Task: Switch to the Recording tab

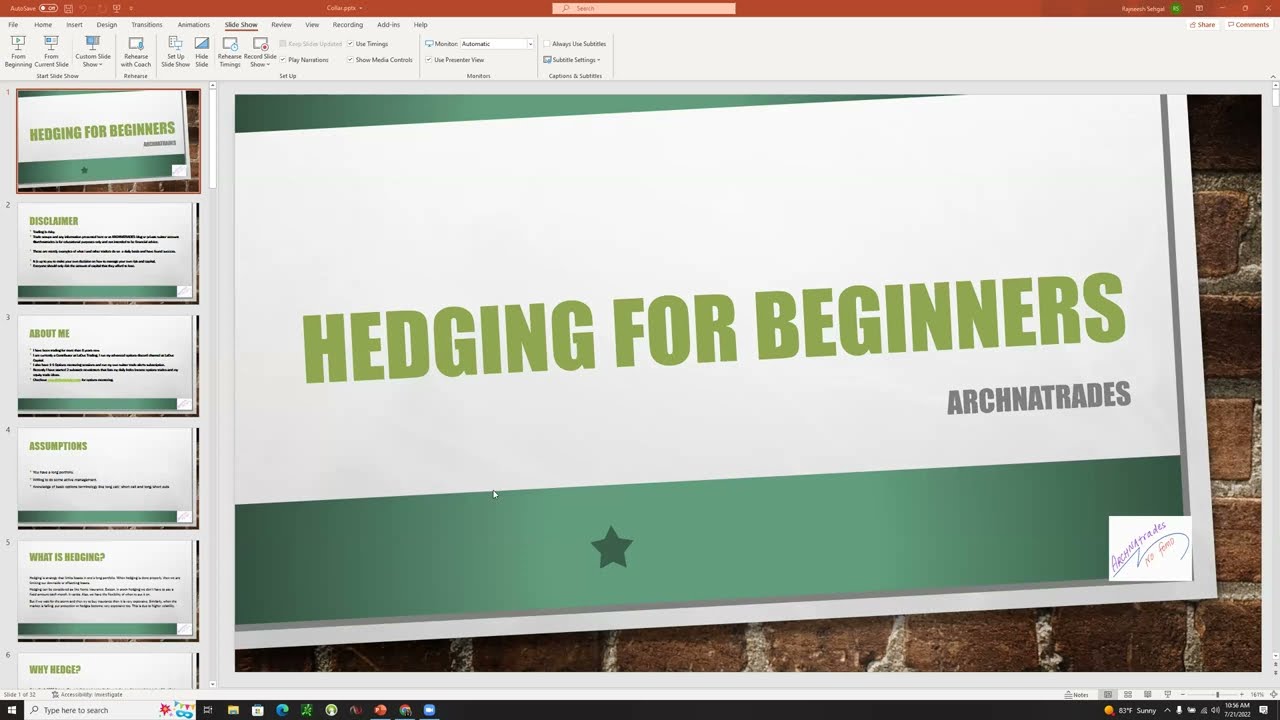Action: point(348,24)
